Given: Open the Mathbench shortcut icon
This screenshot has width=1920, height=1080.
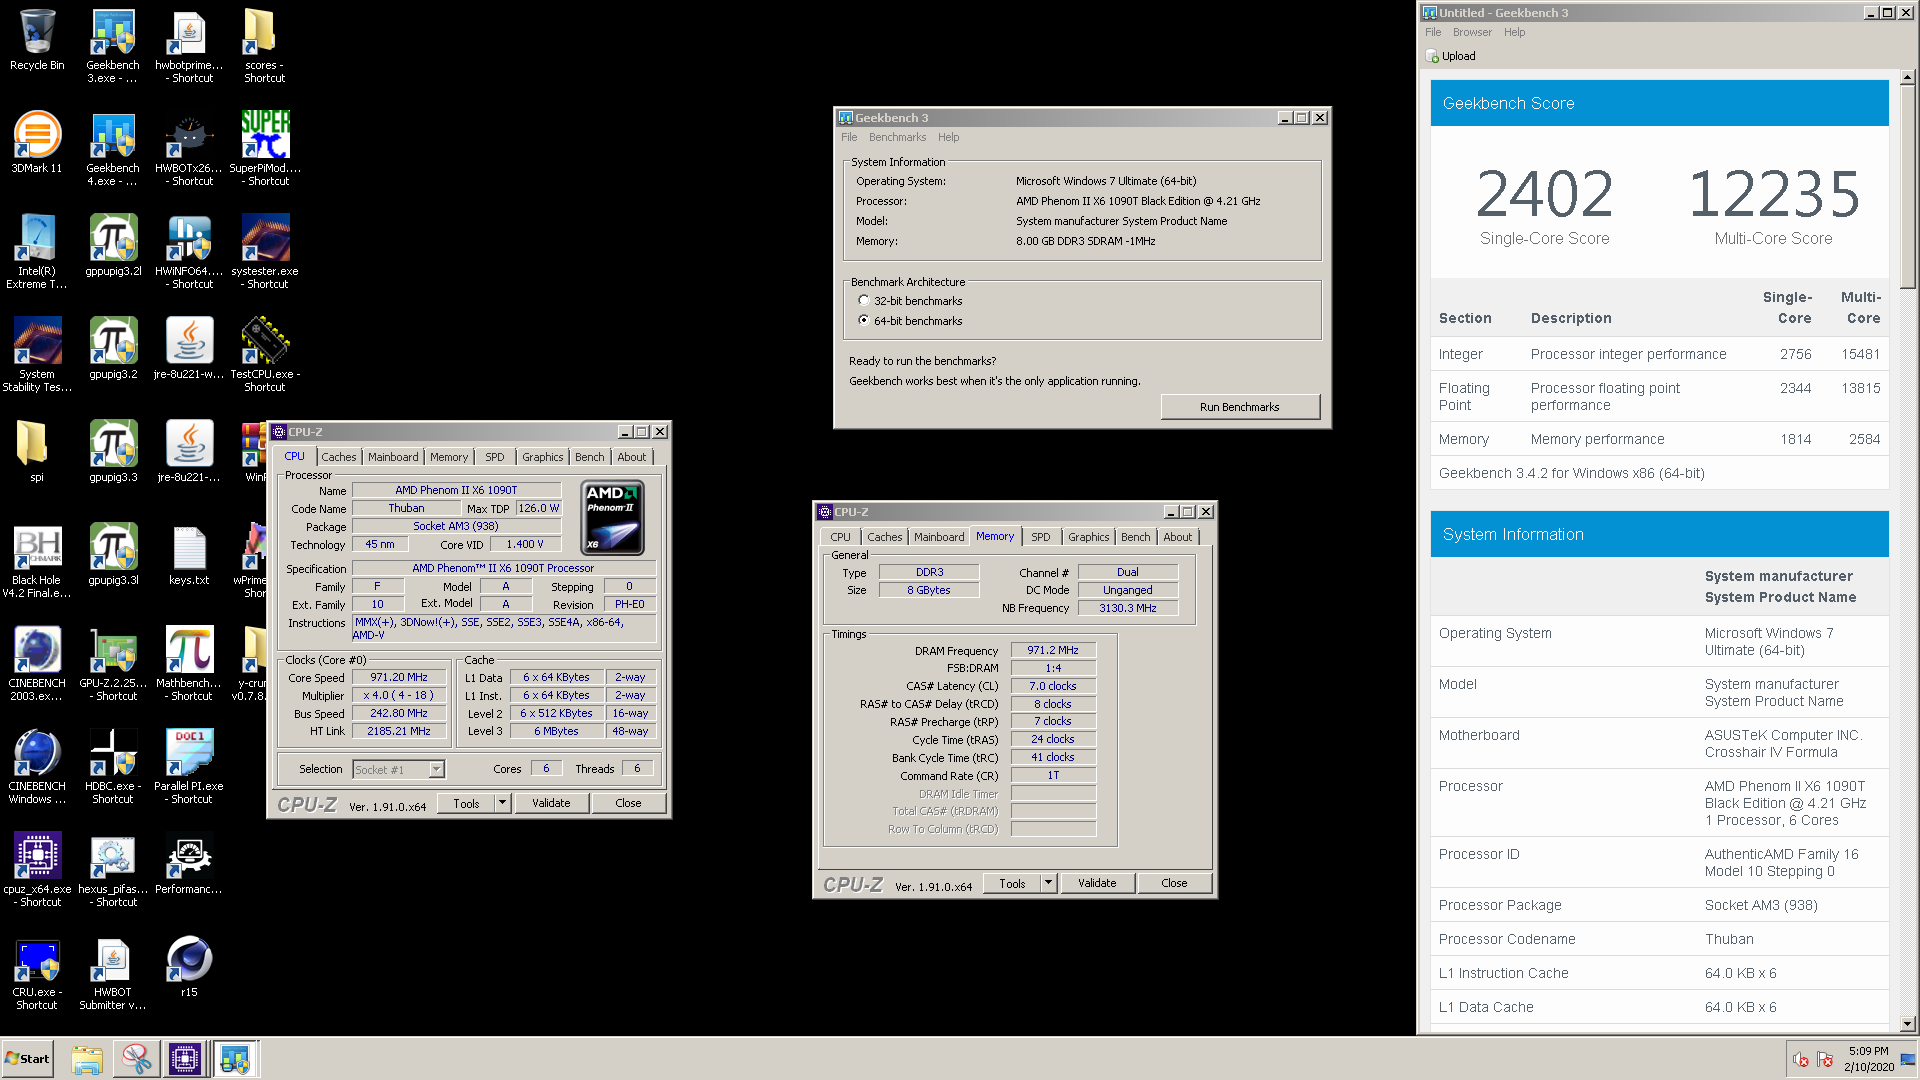Looking at the screenshot, I should (x=189, y=664).
